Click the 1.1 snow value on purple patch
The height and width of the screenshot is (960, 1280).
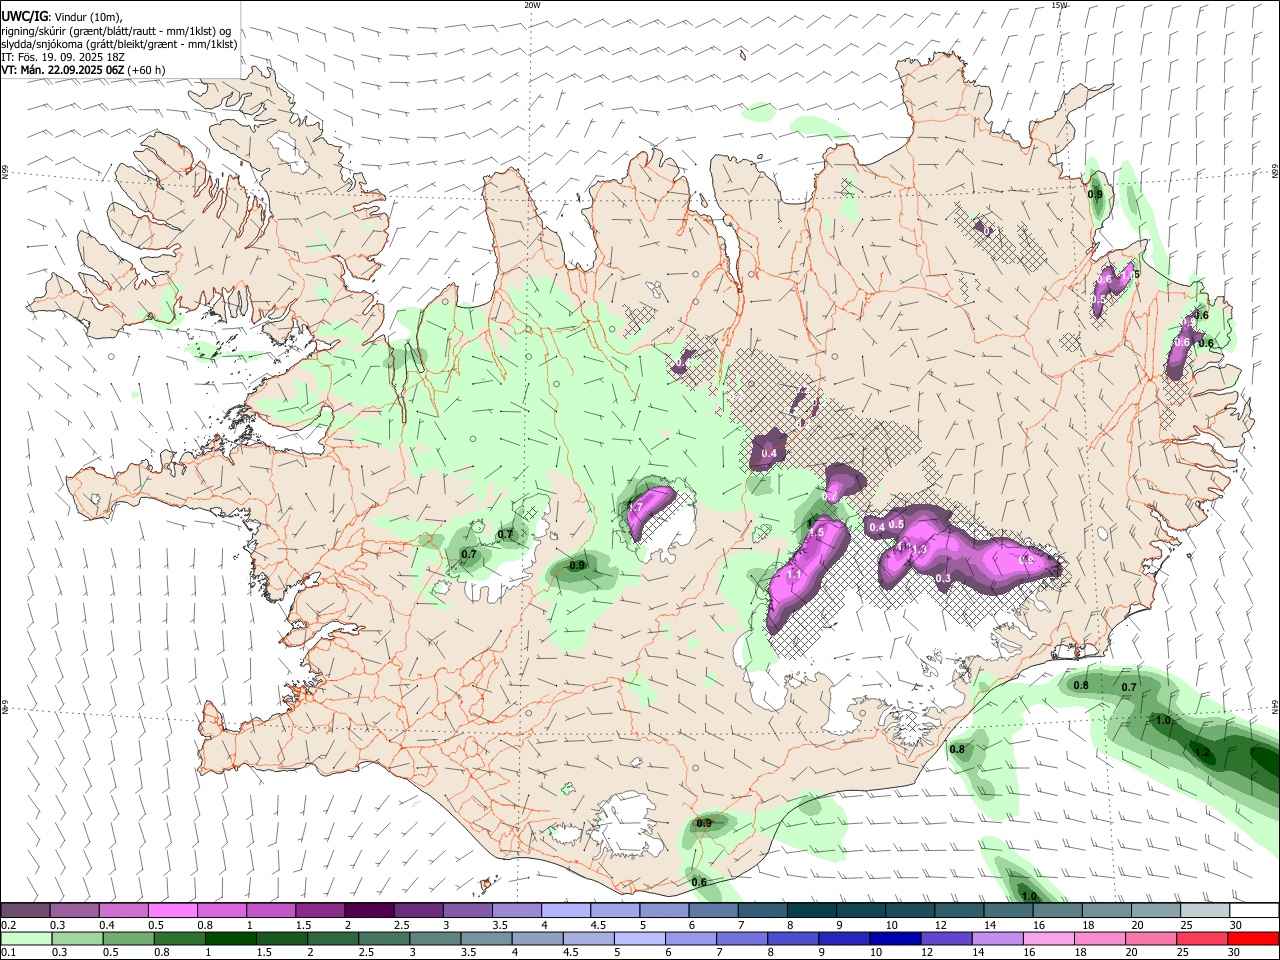(x=793, y=575)
